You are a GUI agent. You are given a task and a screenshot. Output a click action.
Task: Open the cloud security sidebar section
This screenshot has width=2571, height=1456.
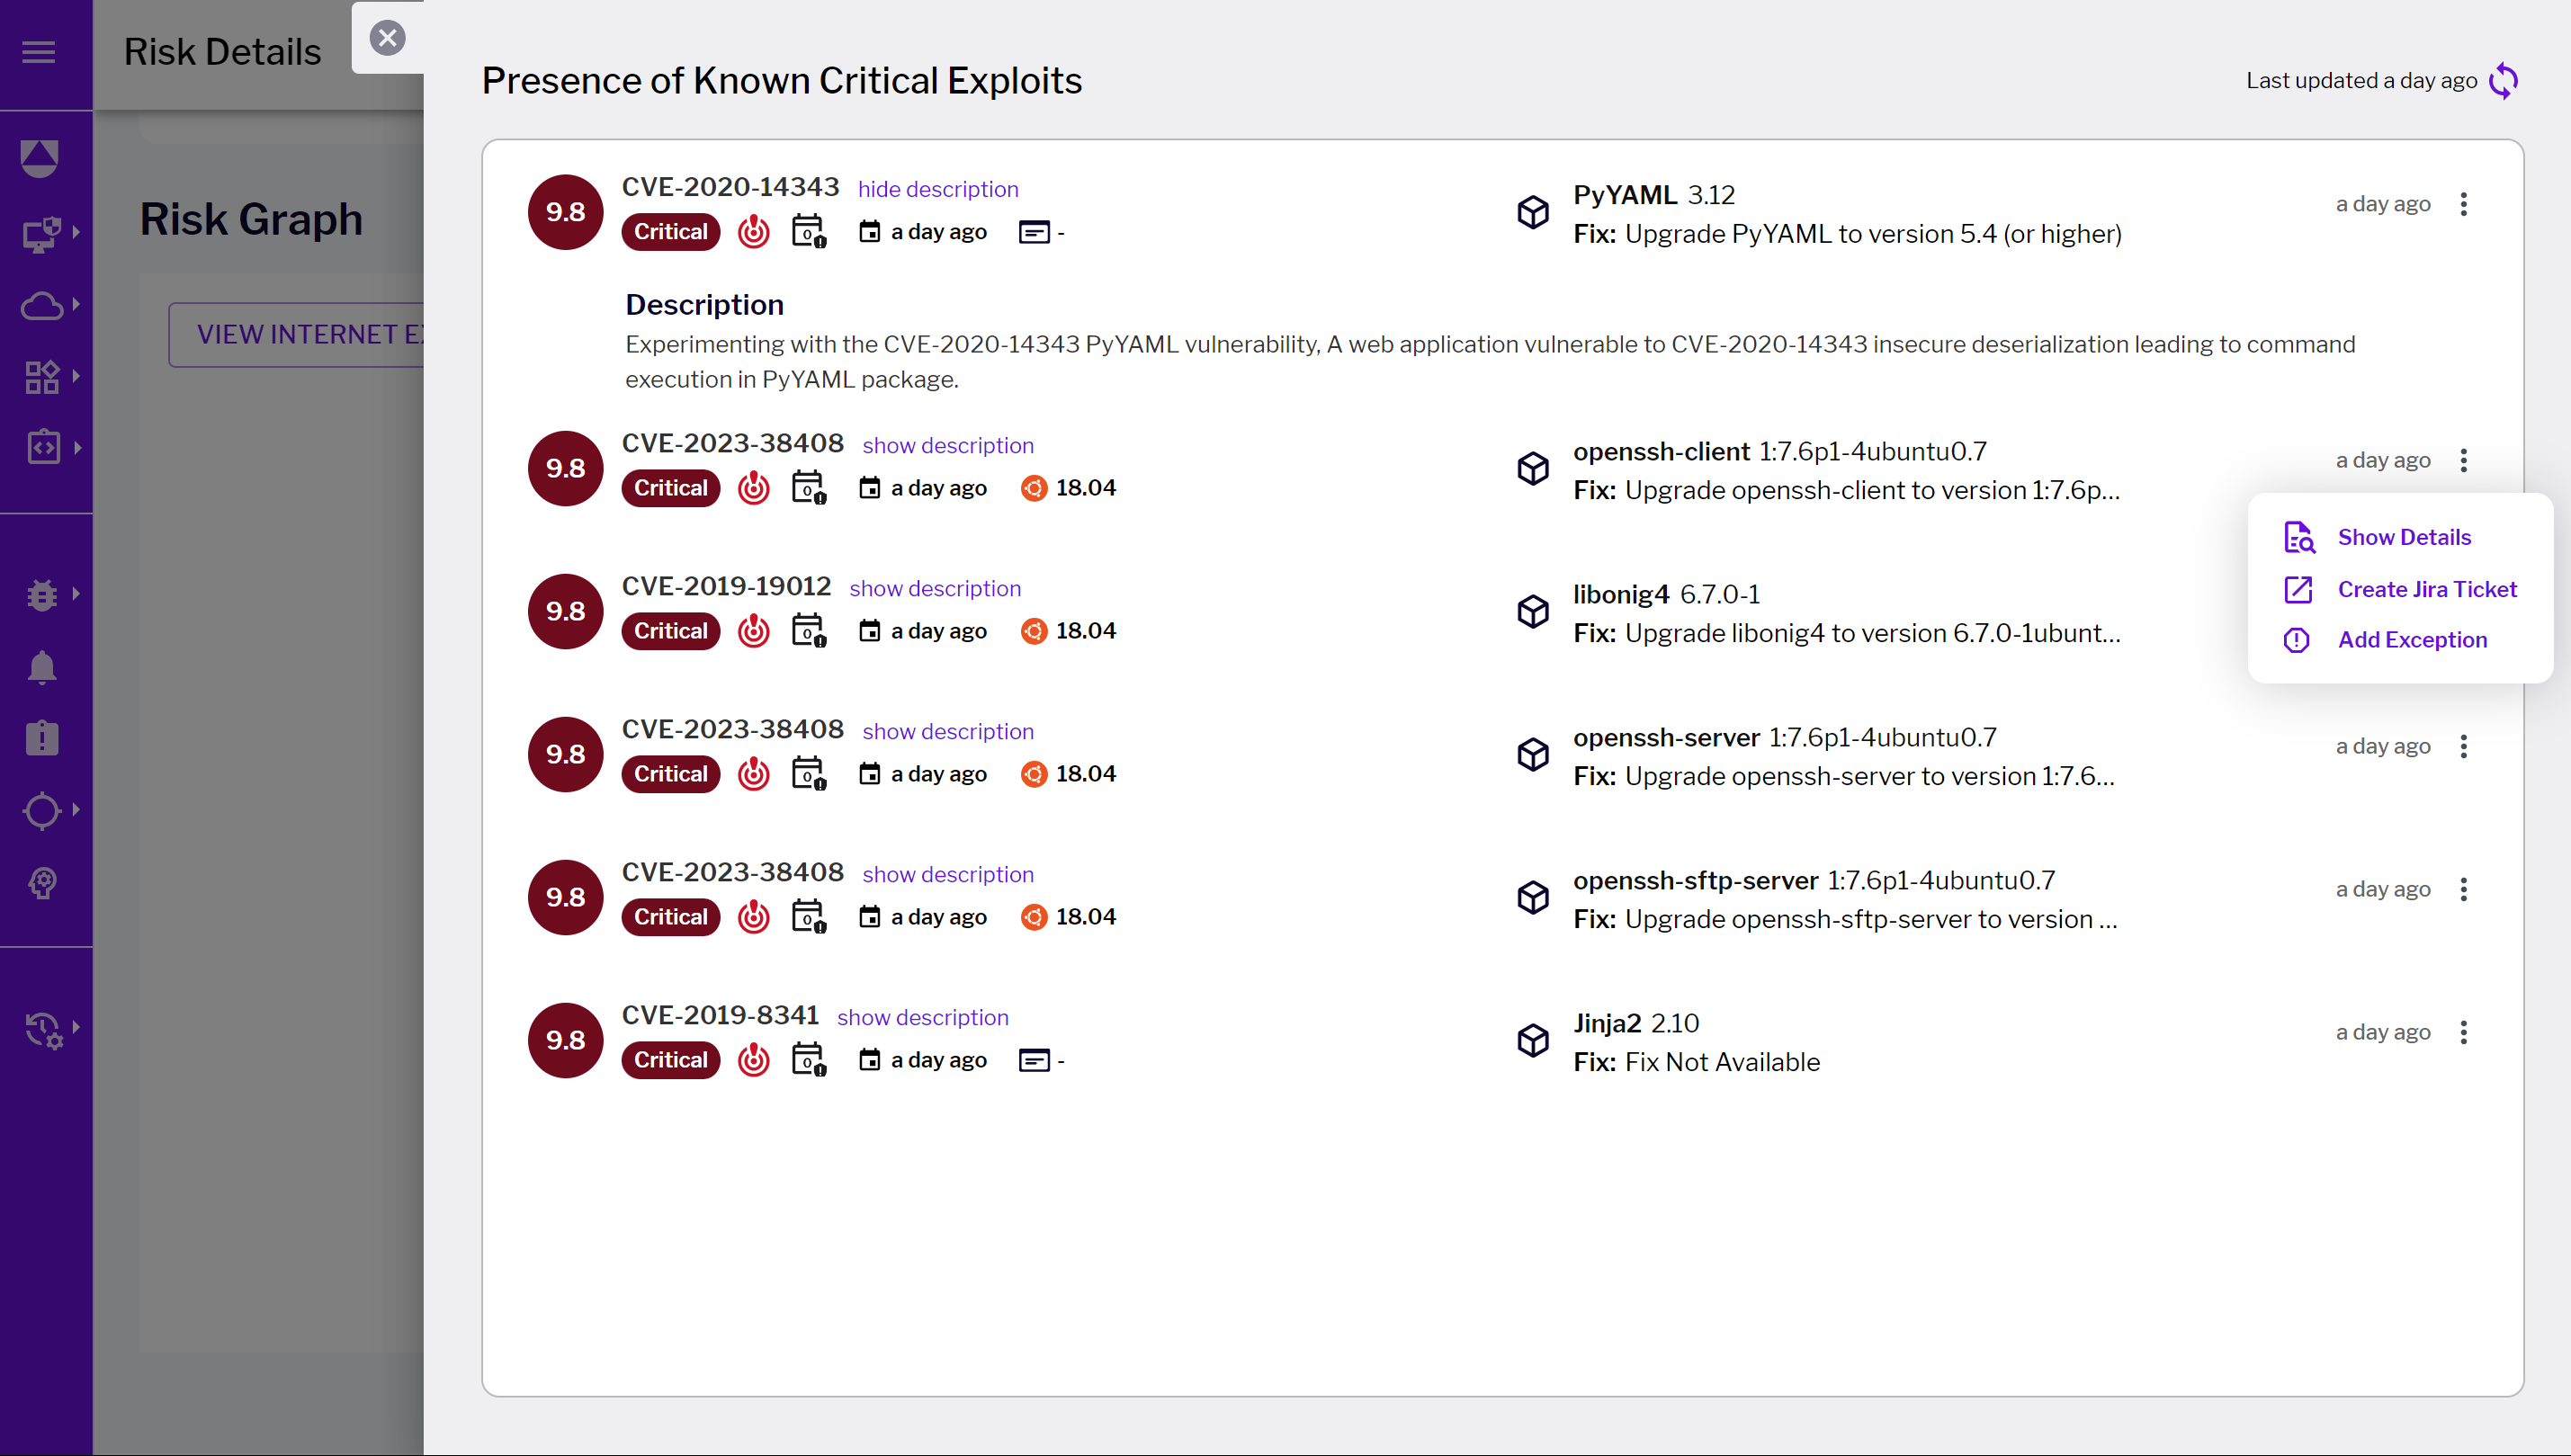pyautogui.click(x=42, y=306)
